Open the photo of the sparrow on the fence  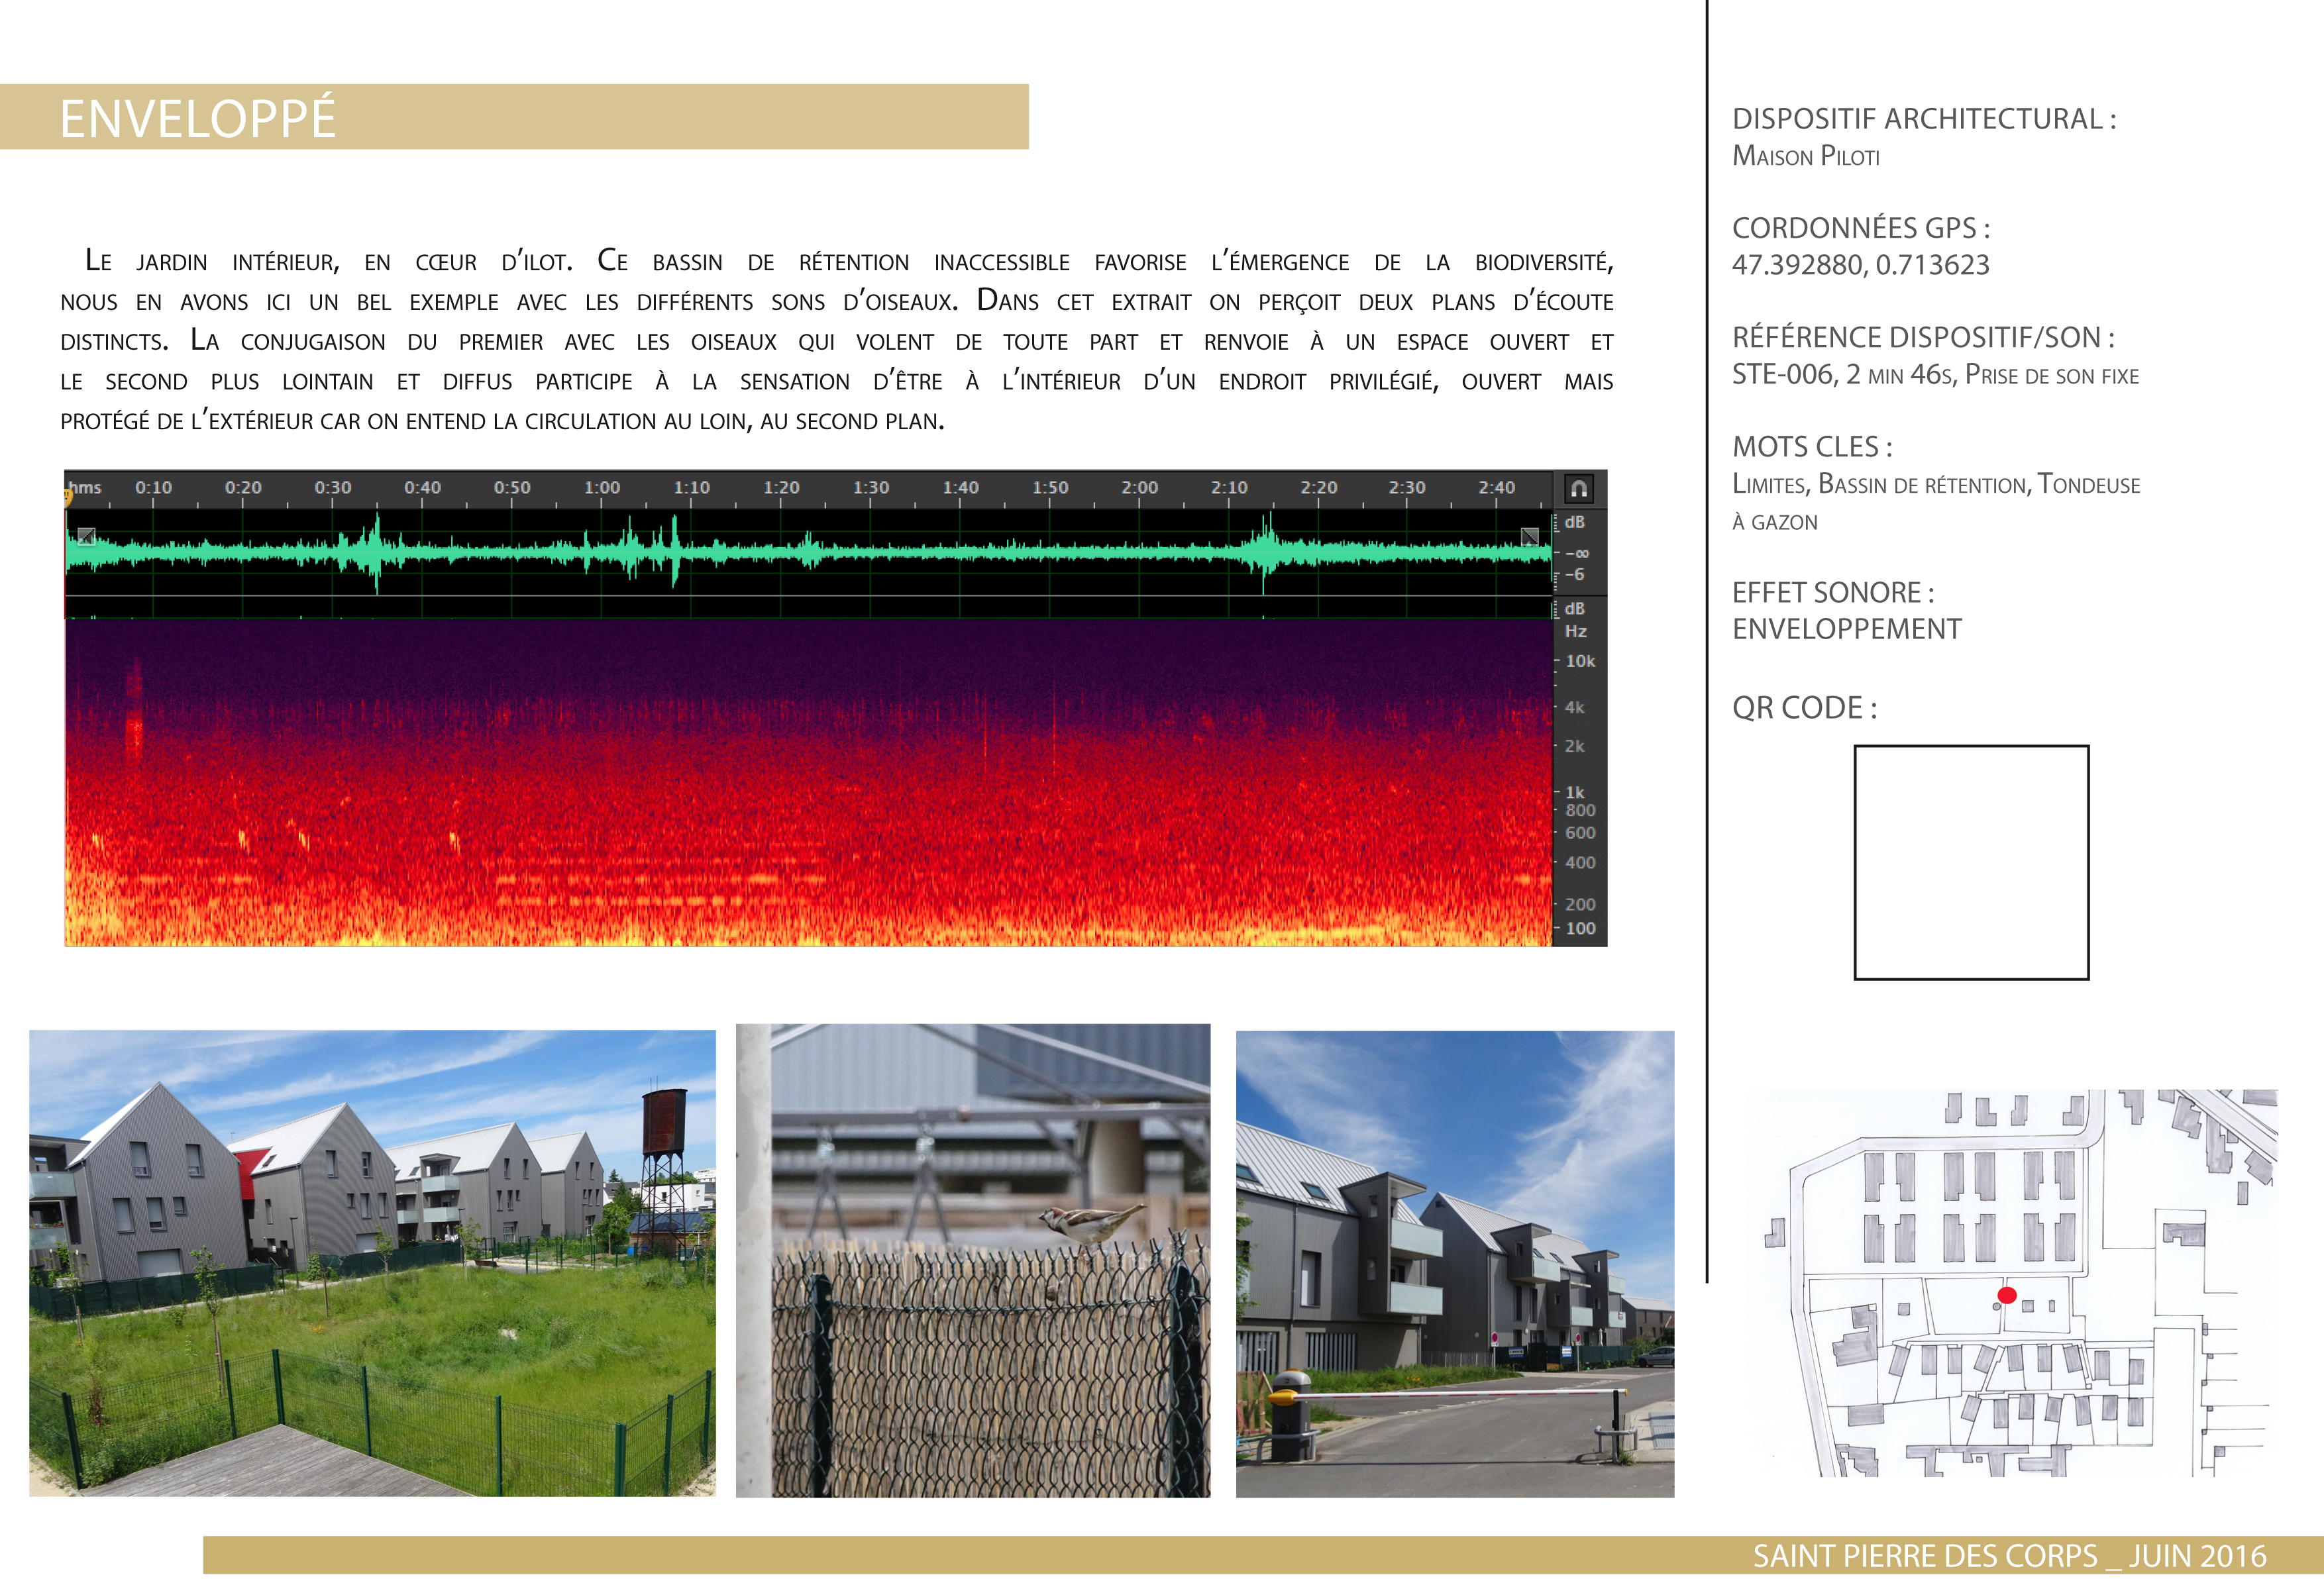[973, 1260]
